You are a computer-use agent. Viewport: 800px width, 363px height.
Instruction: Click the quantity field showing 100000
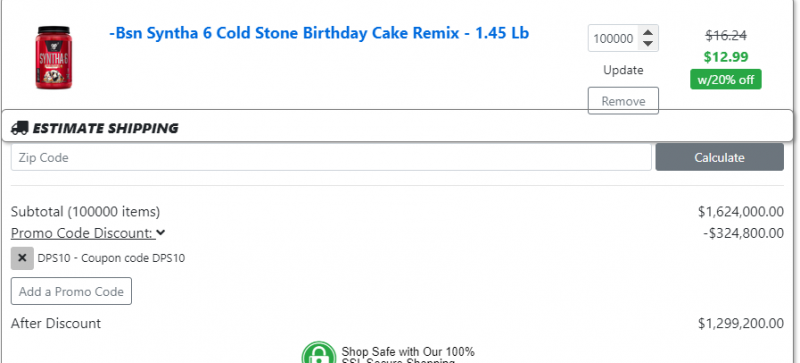coord(613,38)
